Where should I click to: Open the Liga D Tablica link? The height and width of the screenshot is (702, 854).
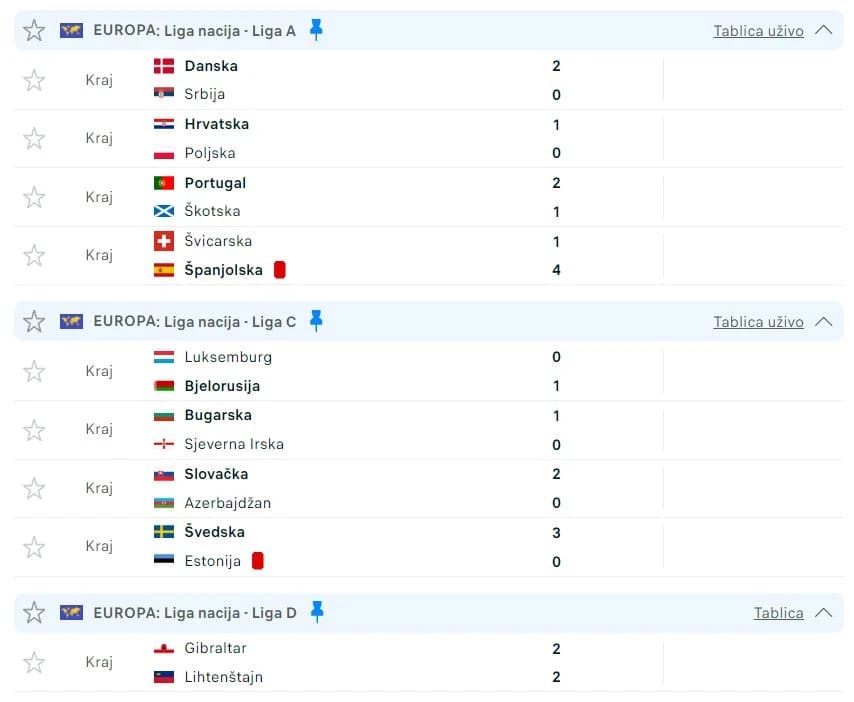[x=778, y=613]
